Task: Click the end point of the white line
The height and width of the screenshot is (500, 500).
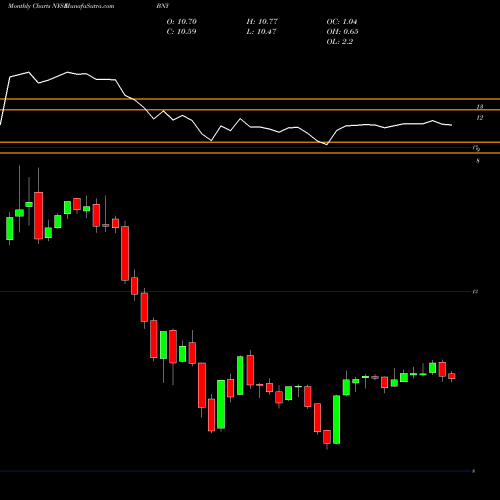Action: 452,125
